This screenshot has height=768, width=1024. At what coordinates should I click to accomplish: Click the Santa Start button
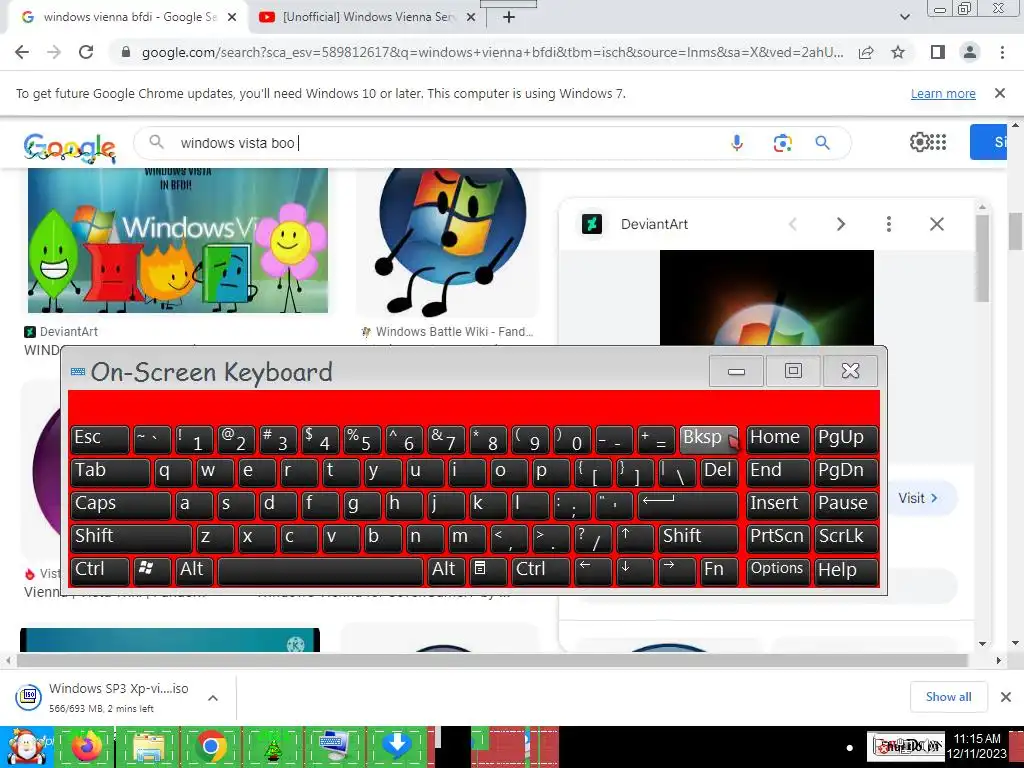(x=27, y=746)
